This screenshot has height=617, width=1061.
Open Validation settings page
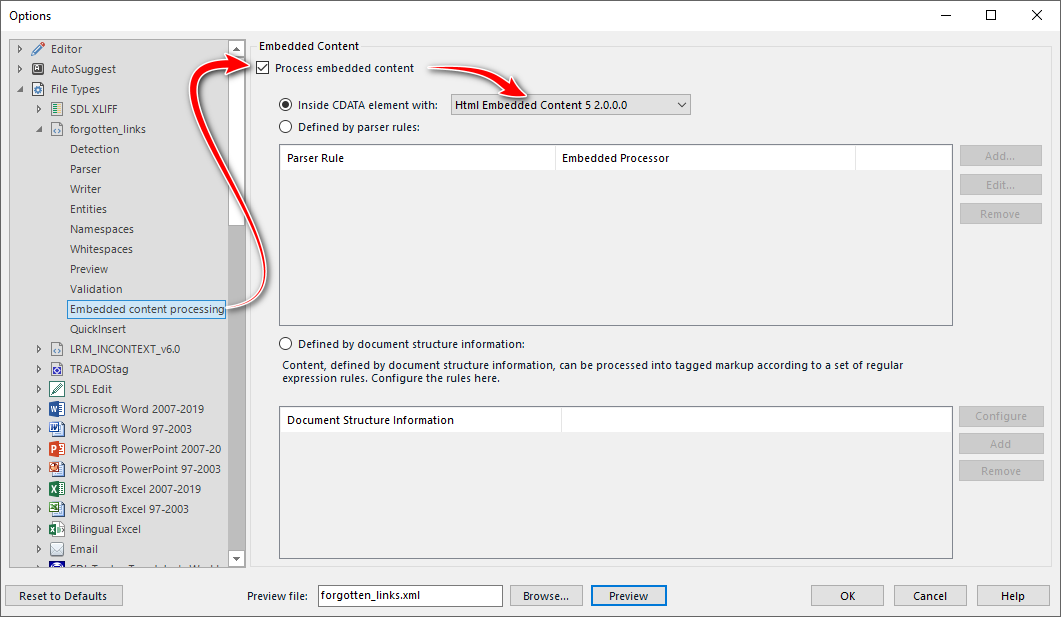pos(96,289)
